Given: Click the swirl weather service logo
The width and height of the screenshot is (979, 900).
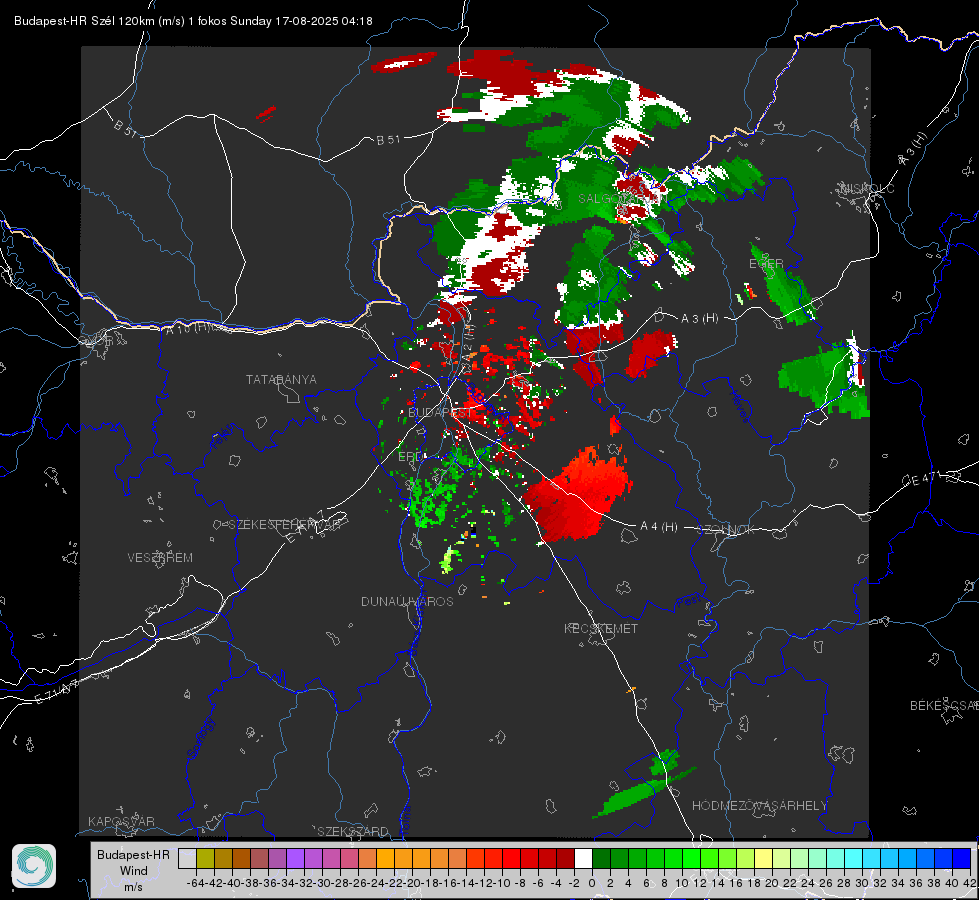Looking at the screenshot, I should pos(34,866).
